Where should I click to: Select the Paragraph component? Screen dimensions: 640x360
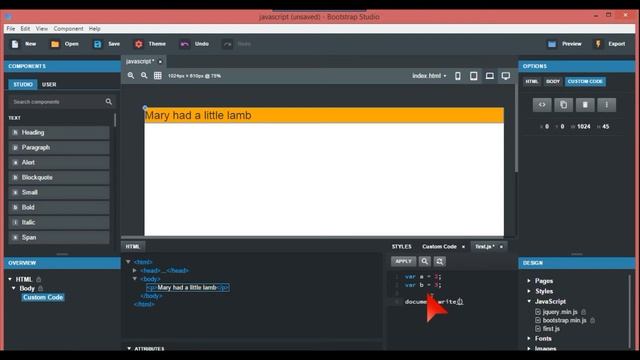pos(59,147)
